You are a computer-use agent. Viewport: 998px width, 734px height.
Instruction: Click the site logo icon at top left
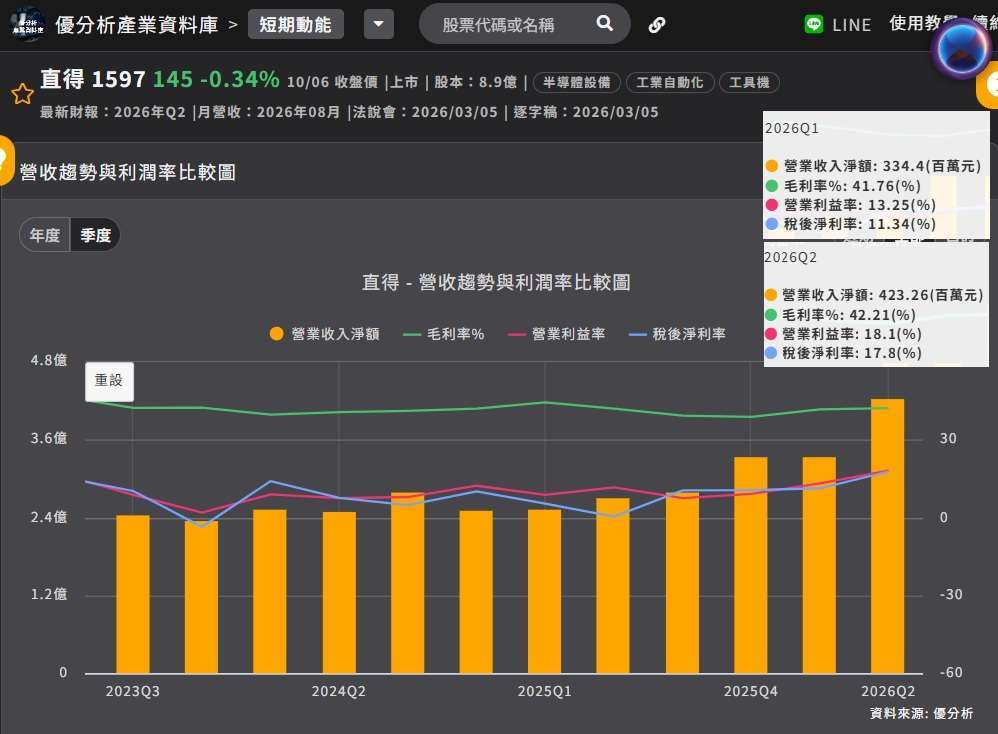pos(27,24)
